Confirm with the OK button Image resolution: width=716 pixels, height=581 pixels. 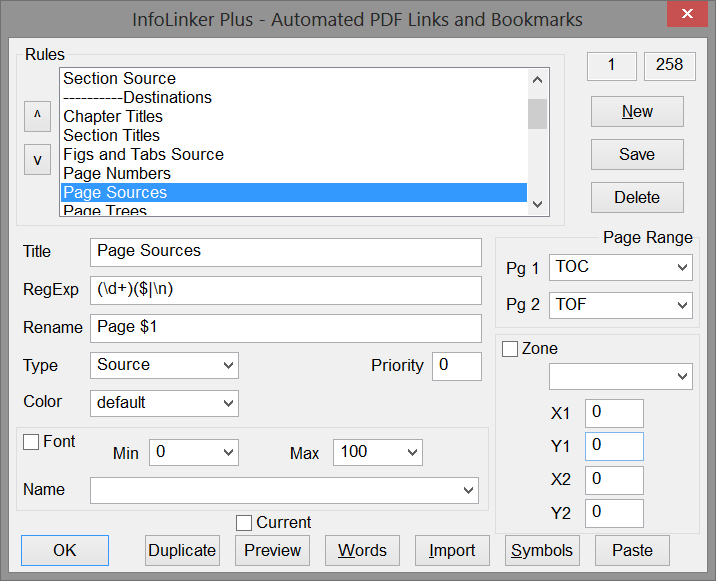65,550
